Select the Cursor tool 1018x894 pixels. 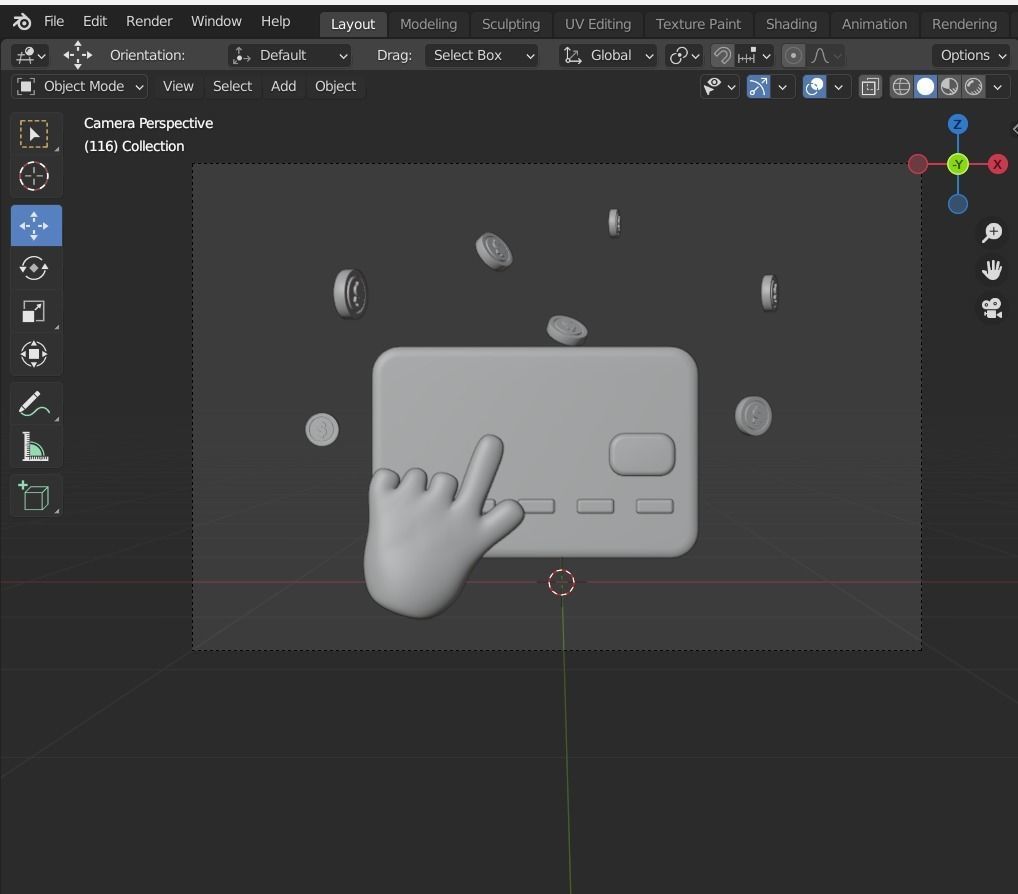click(x=34, y=176)
